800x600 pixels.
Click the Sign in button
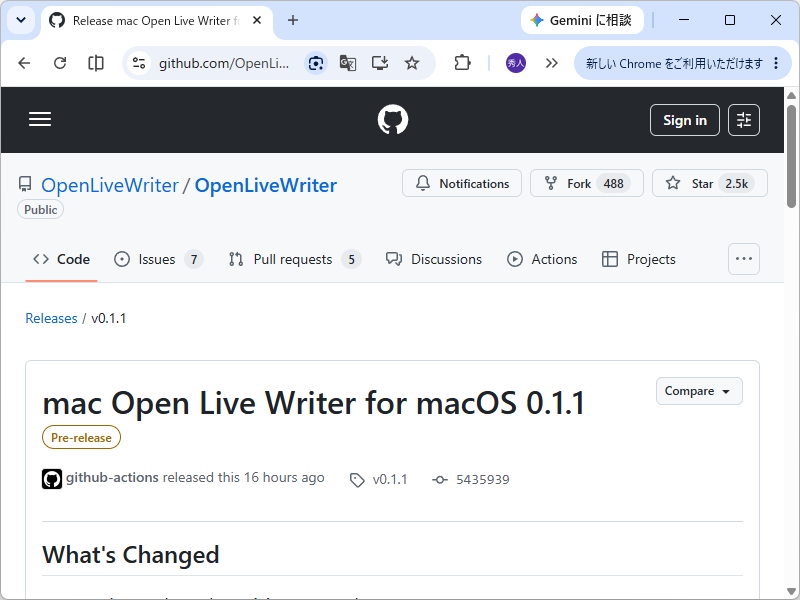coord(685,120)
